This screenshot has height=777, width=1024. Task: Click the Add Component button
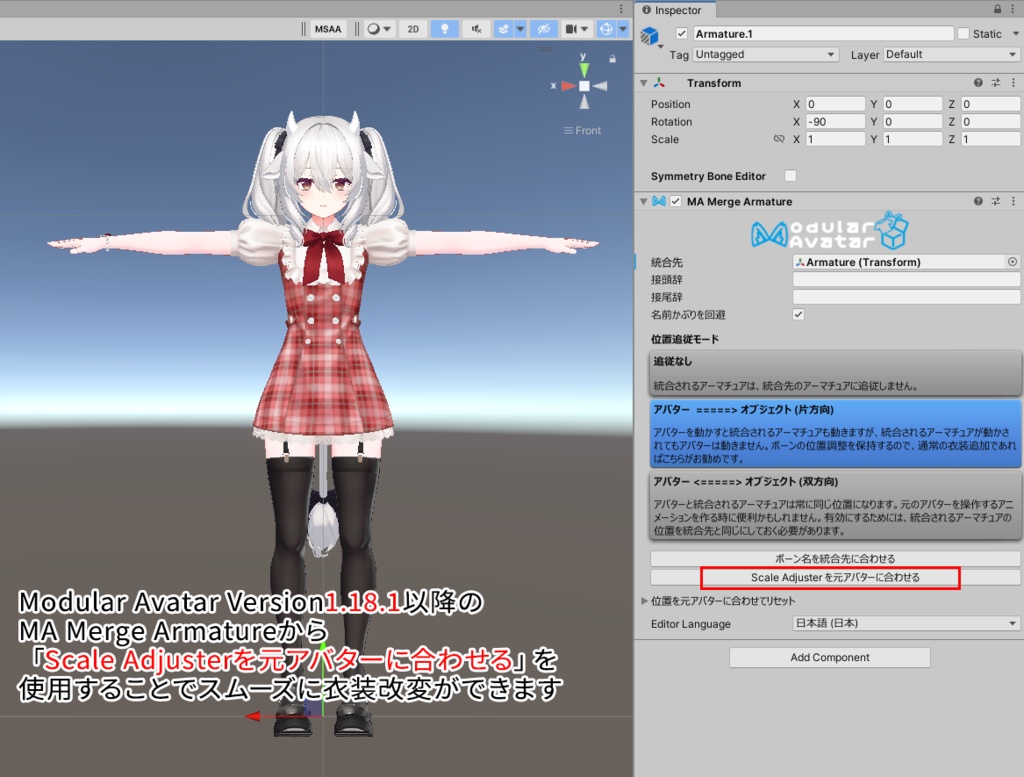[x=829, y=658]
